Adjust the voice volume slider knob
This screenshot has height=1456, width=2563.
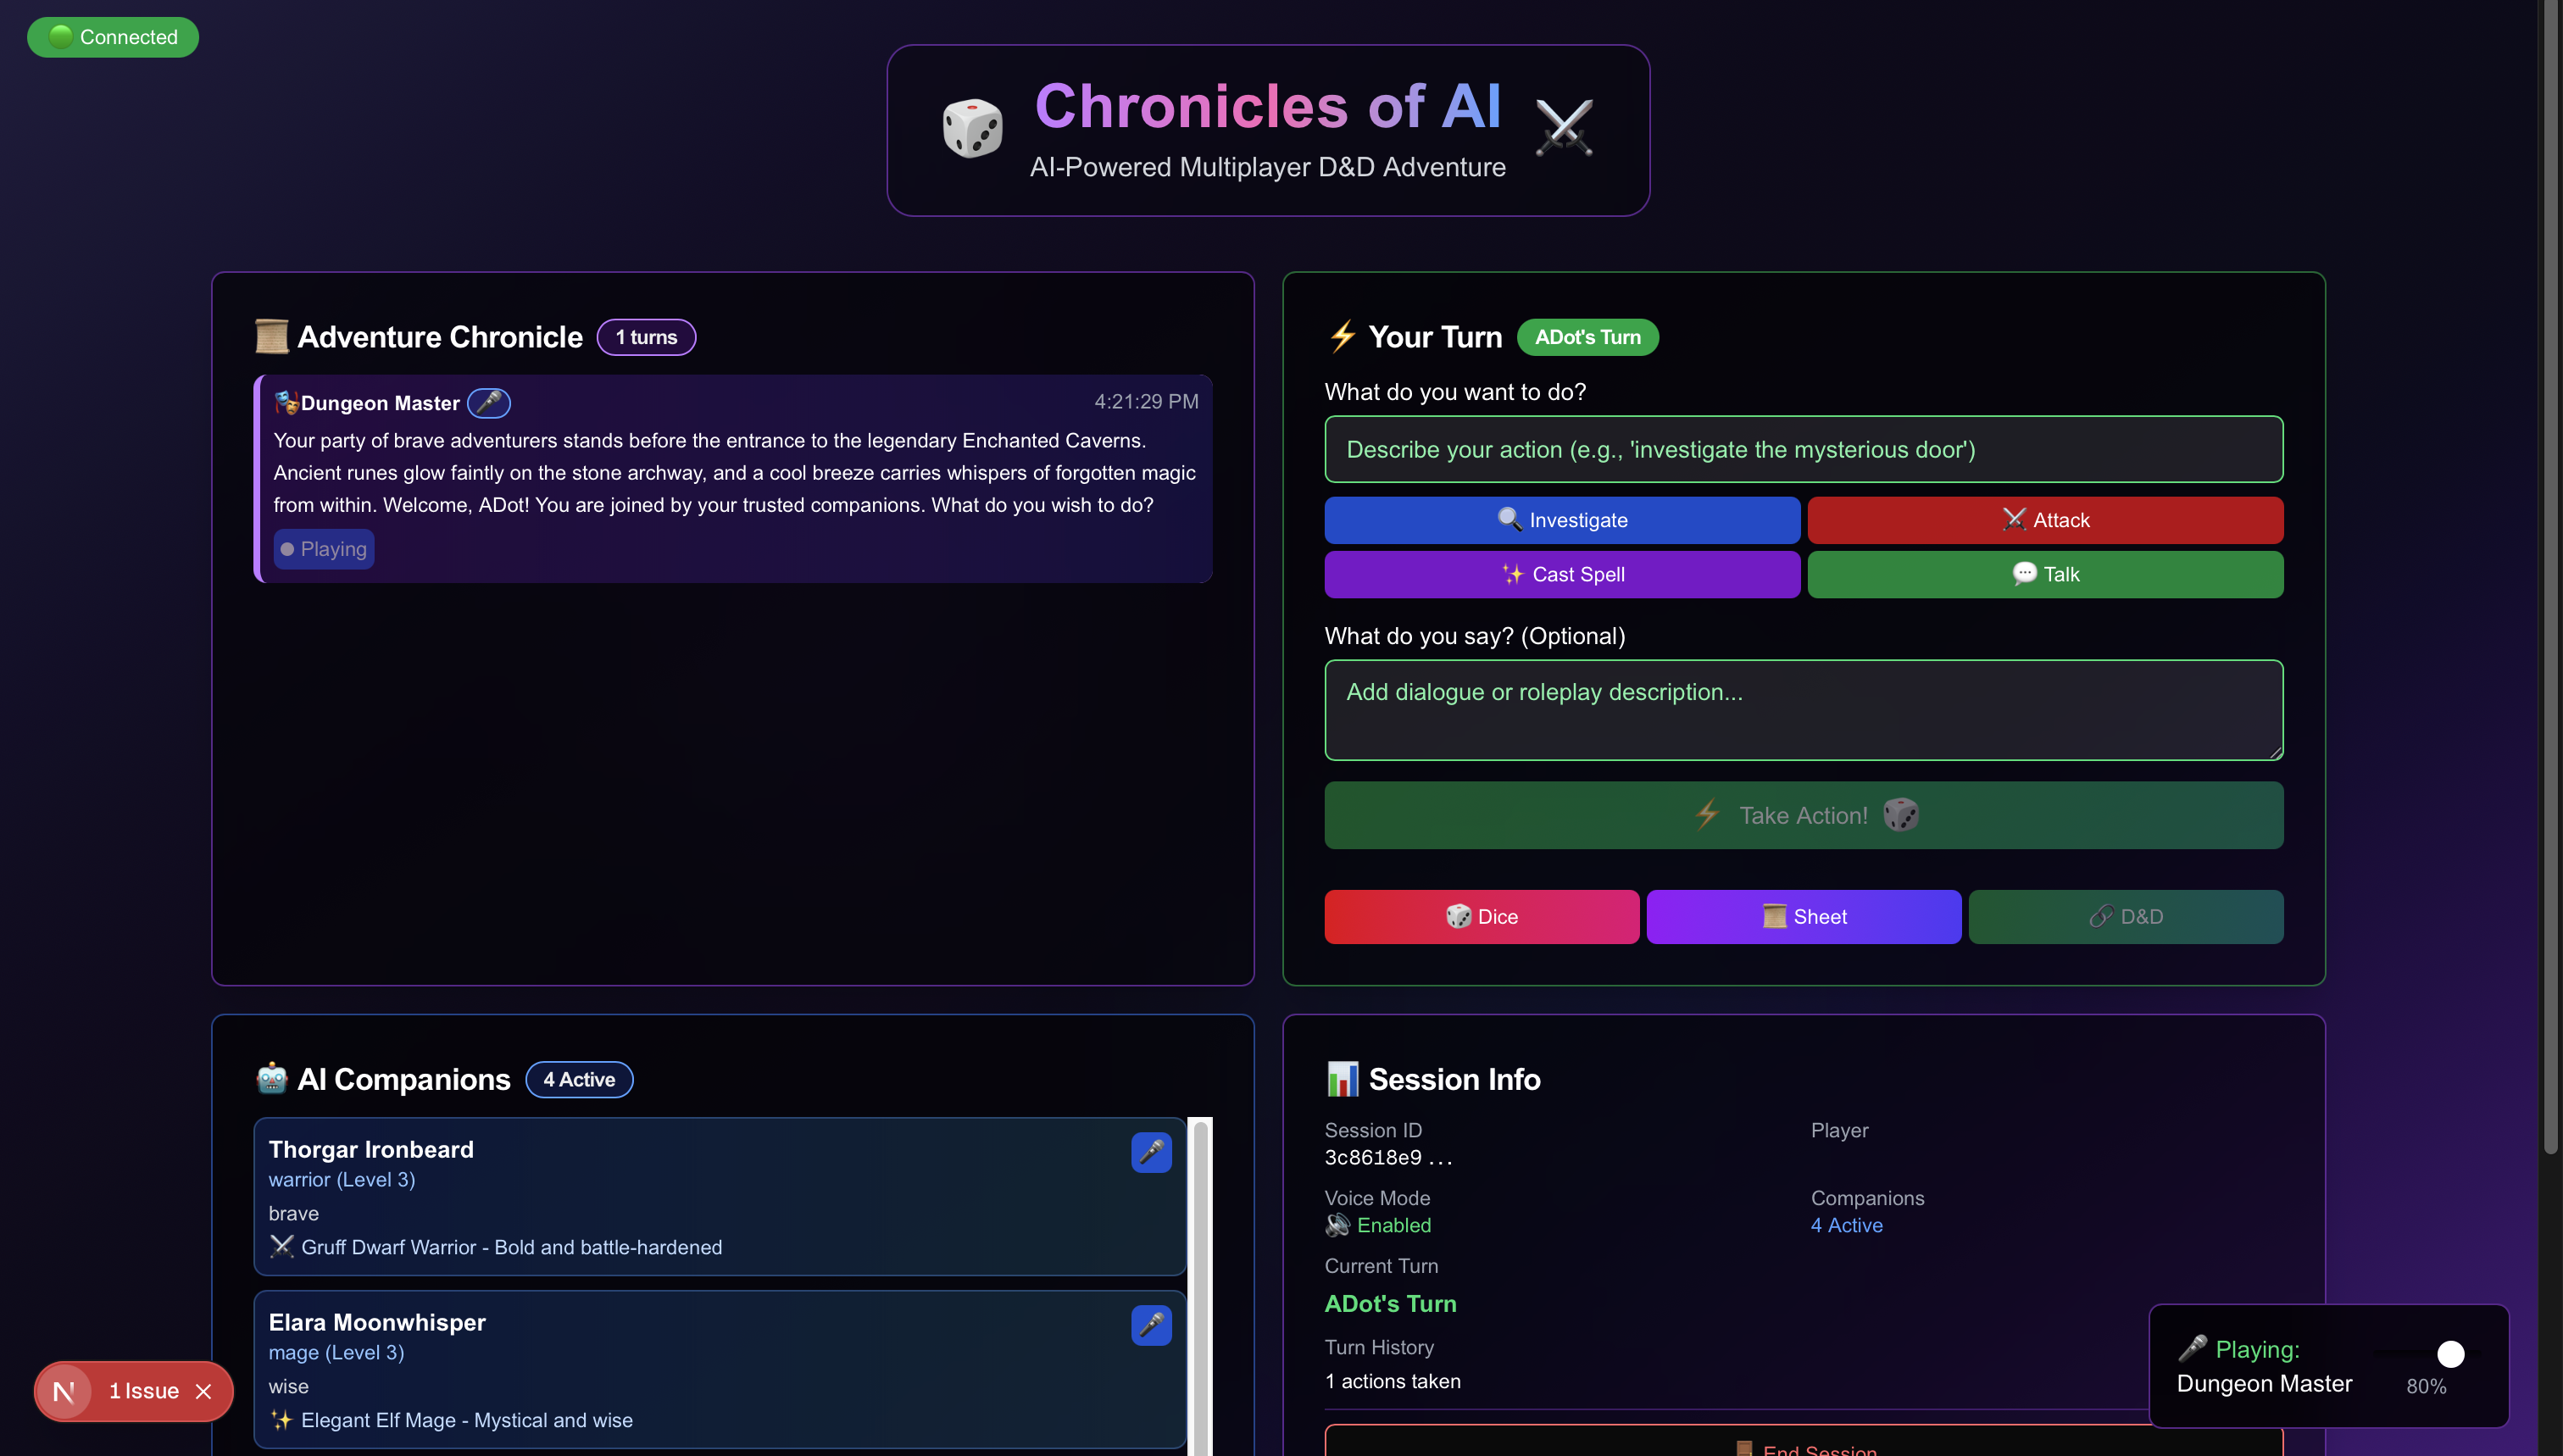(2450, 1354)
